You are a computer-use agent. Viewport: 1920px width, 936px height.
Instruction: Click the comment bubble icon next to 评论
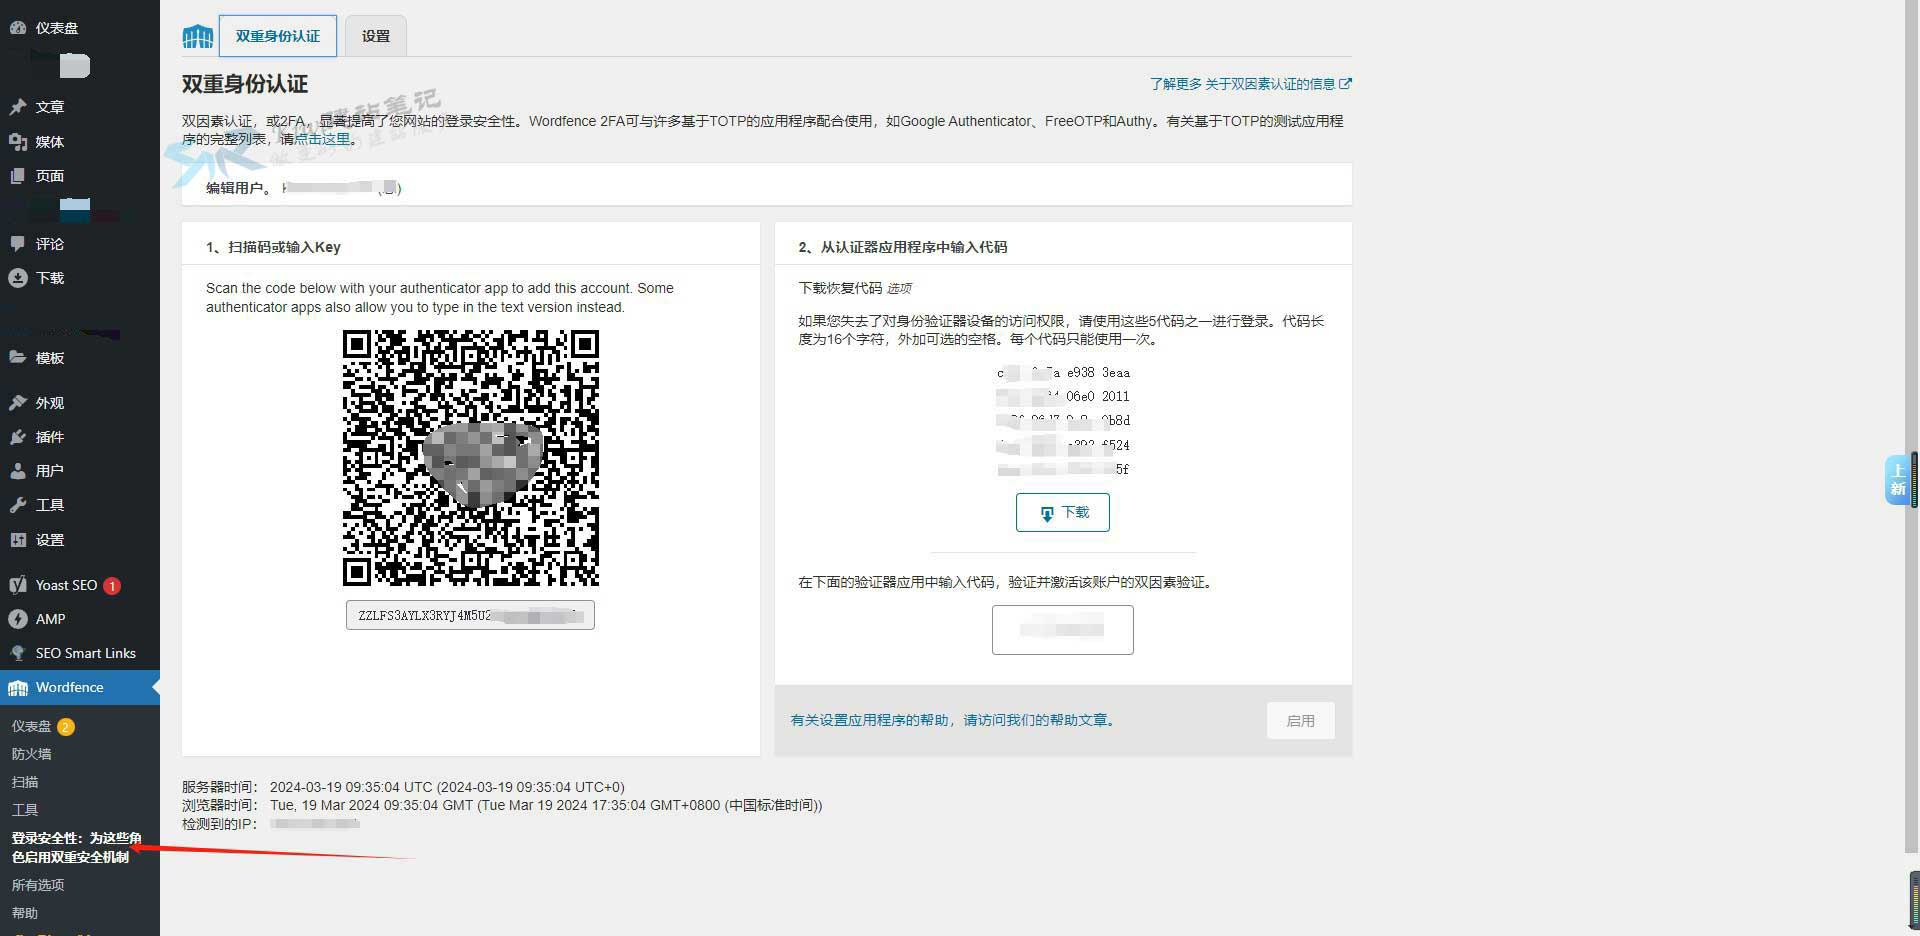coord(18,244)
